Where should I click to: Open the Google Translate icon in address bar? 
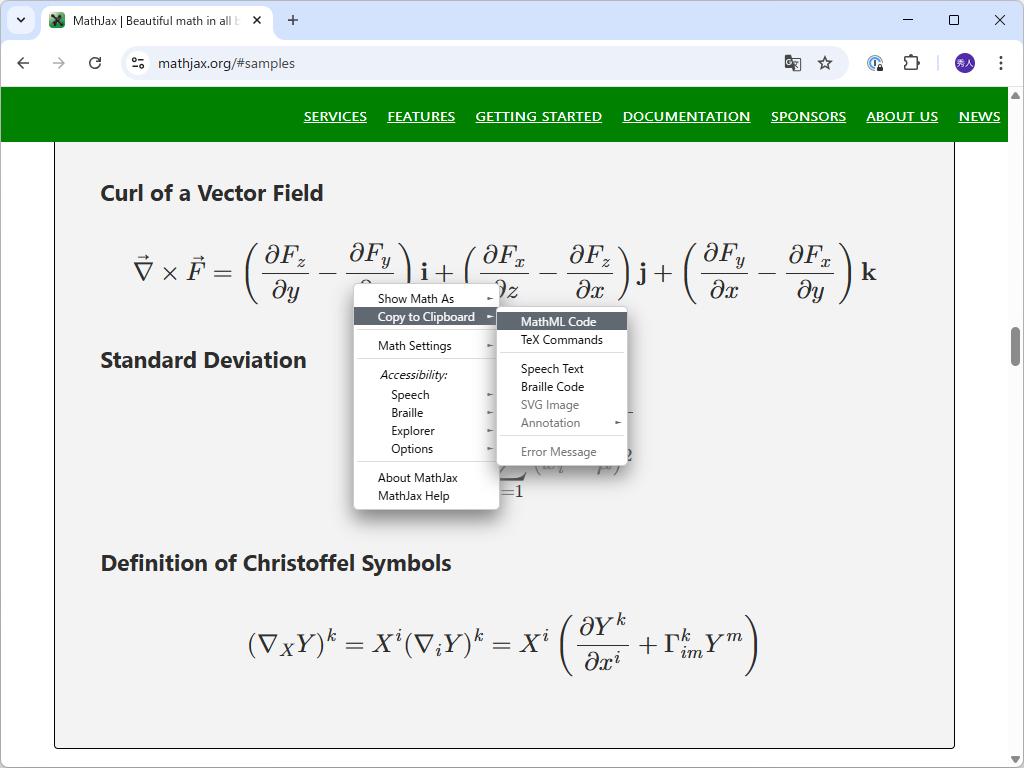[793, 62]
